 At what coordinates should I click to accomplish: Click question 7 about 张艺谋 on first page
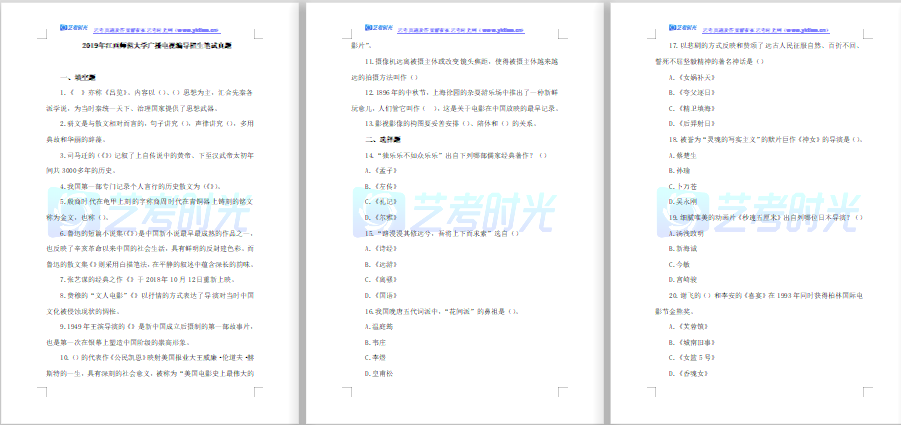tap(150, 279)
